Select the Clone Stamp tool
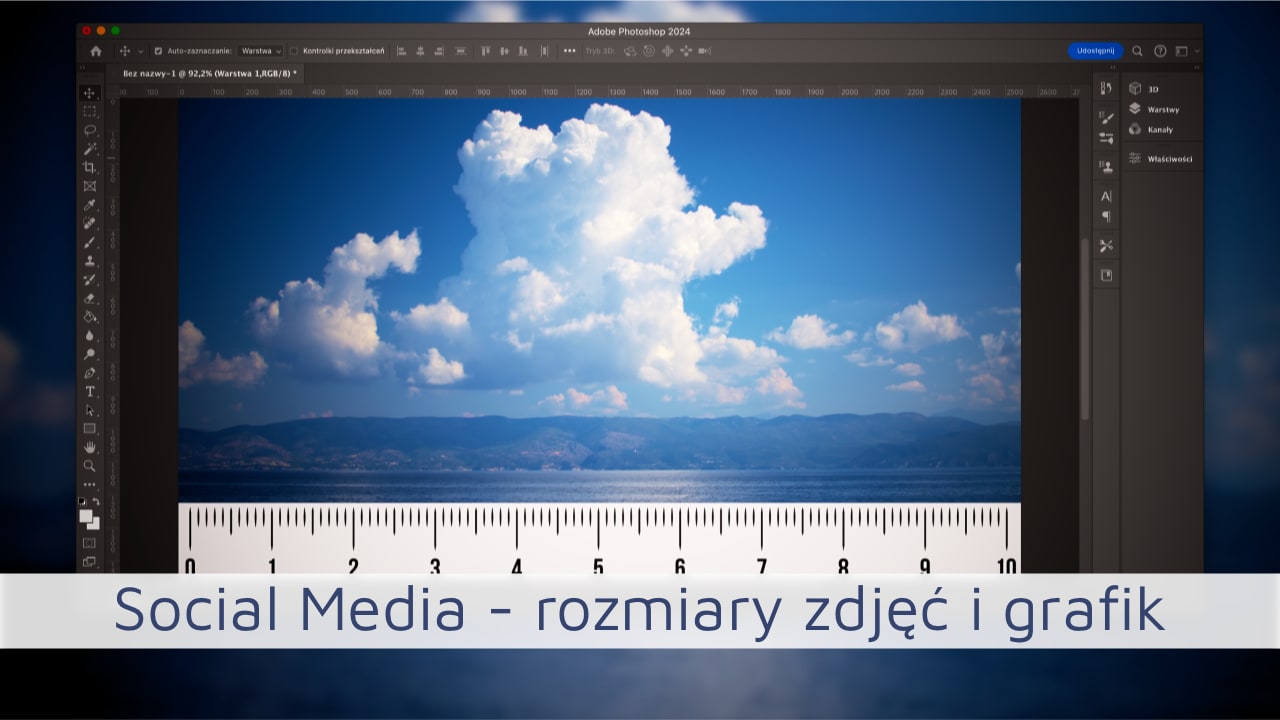 pos(90,261)
